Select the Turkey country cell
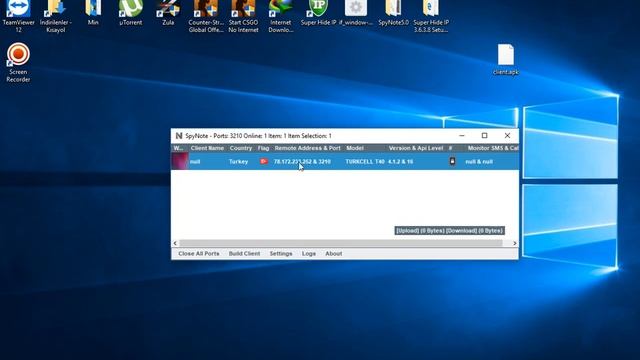Screen dimensions: 640x360 tap(238, 162)
